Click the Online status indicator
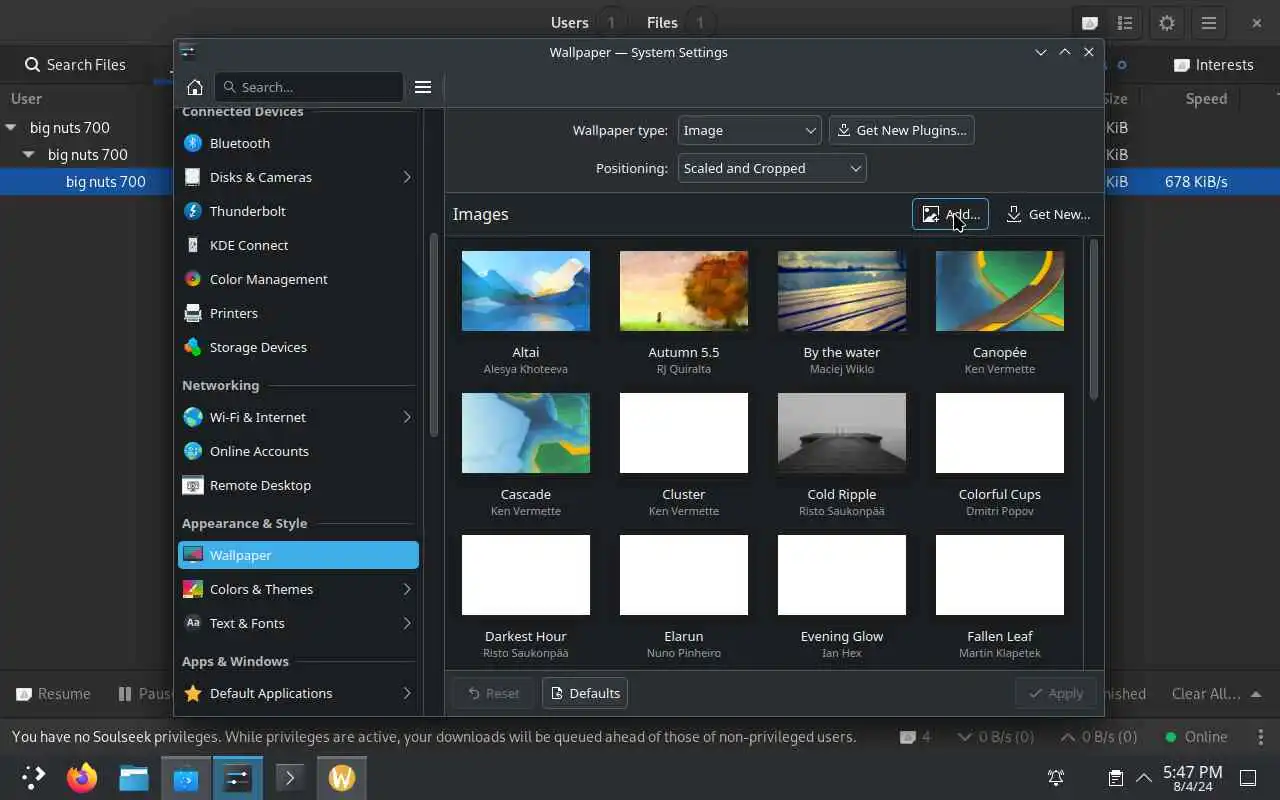This screenshot has height=800, width=1280. click(1196, 737)
